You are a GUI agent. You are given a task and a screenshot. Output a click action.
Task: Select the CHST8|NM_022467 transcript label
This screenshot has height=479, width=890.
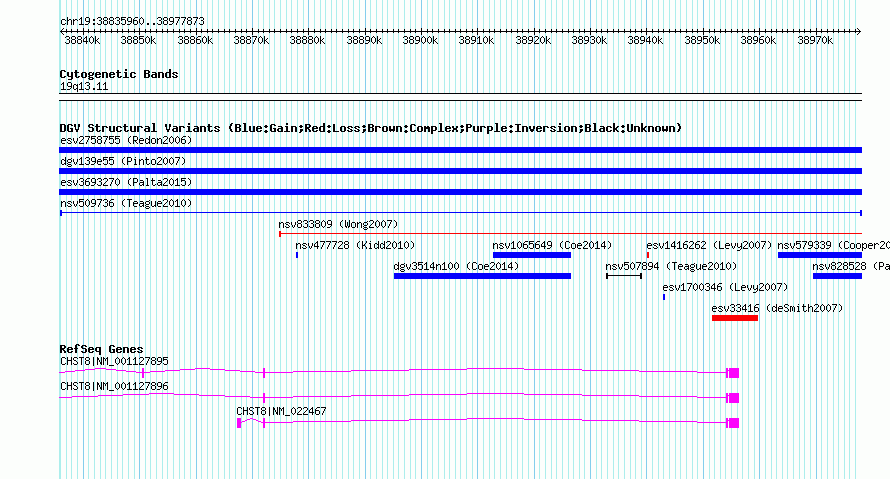click(x=282, y=411)
